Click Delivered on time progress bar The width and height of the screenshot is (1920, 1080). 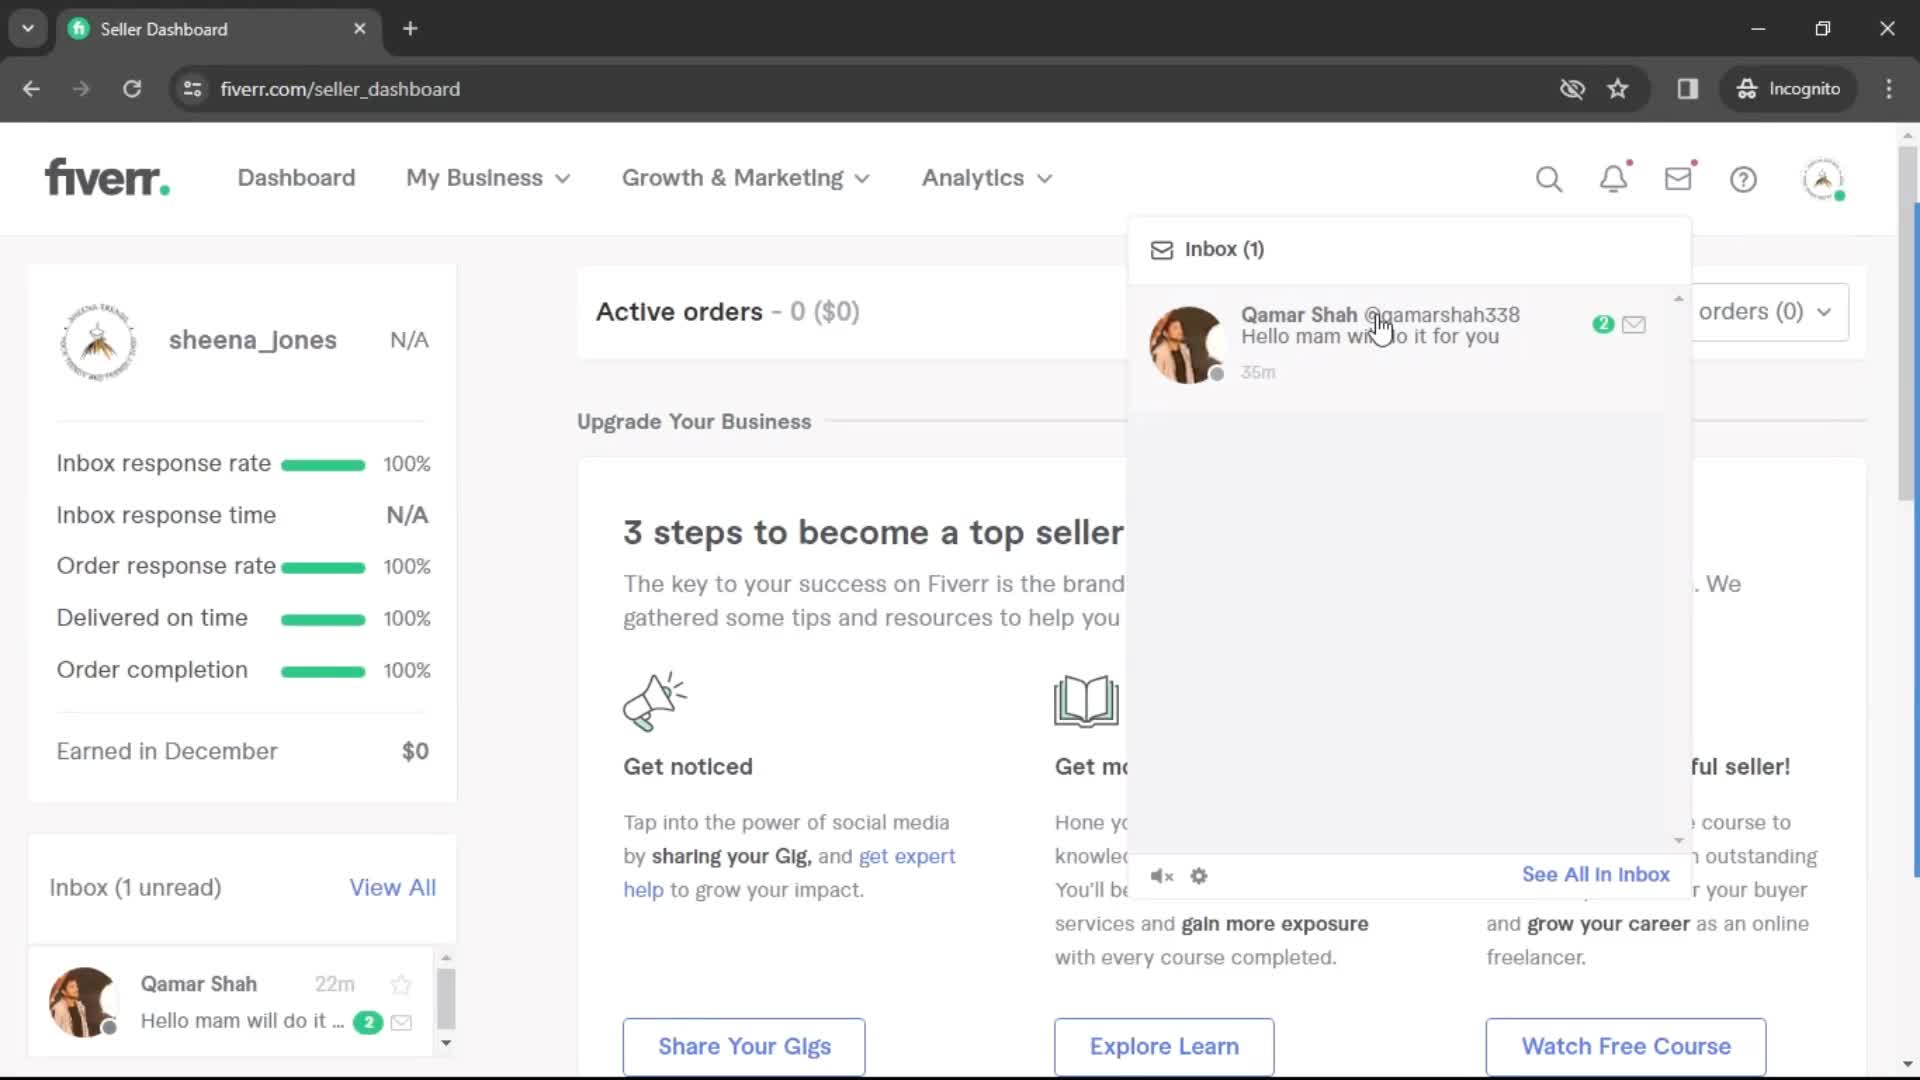pos(323,620)
